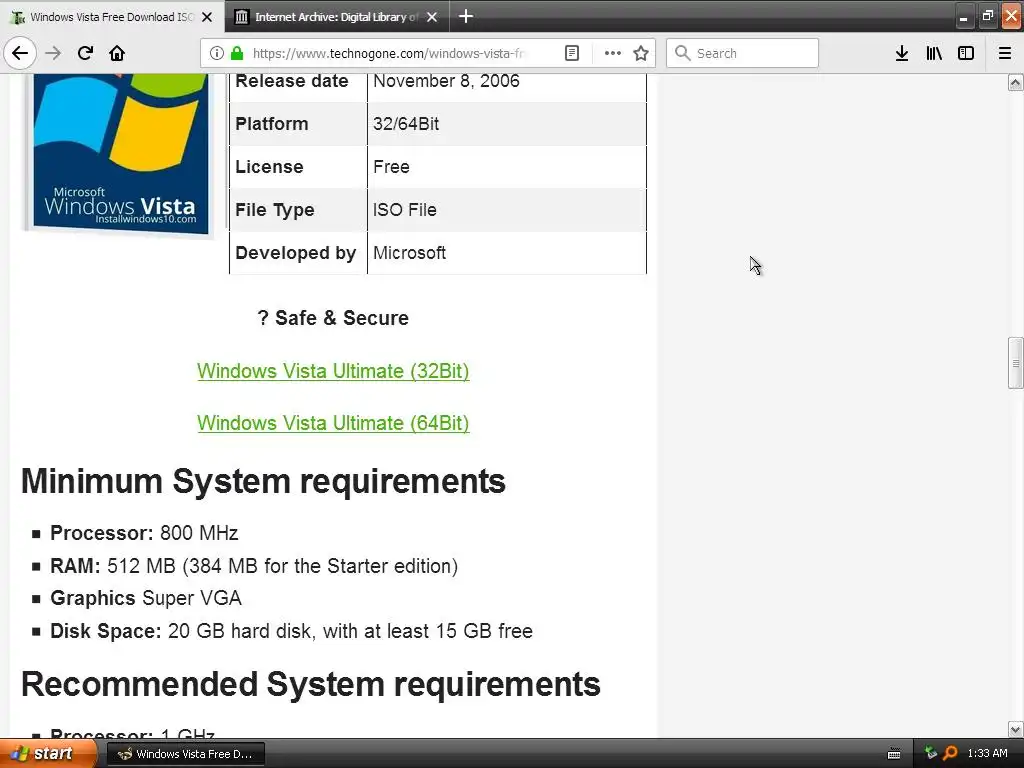The image size is (1024, 768).
Task: Click the 'Recommended System requirements' heading
Action: click(311, 684)
